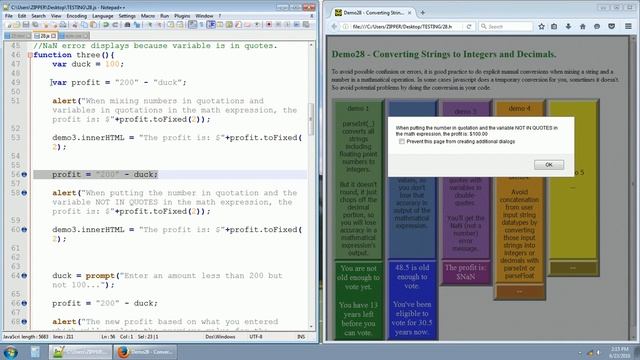Select the 28.js document tab

click(x=44, y=36)
